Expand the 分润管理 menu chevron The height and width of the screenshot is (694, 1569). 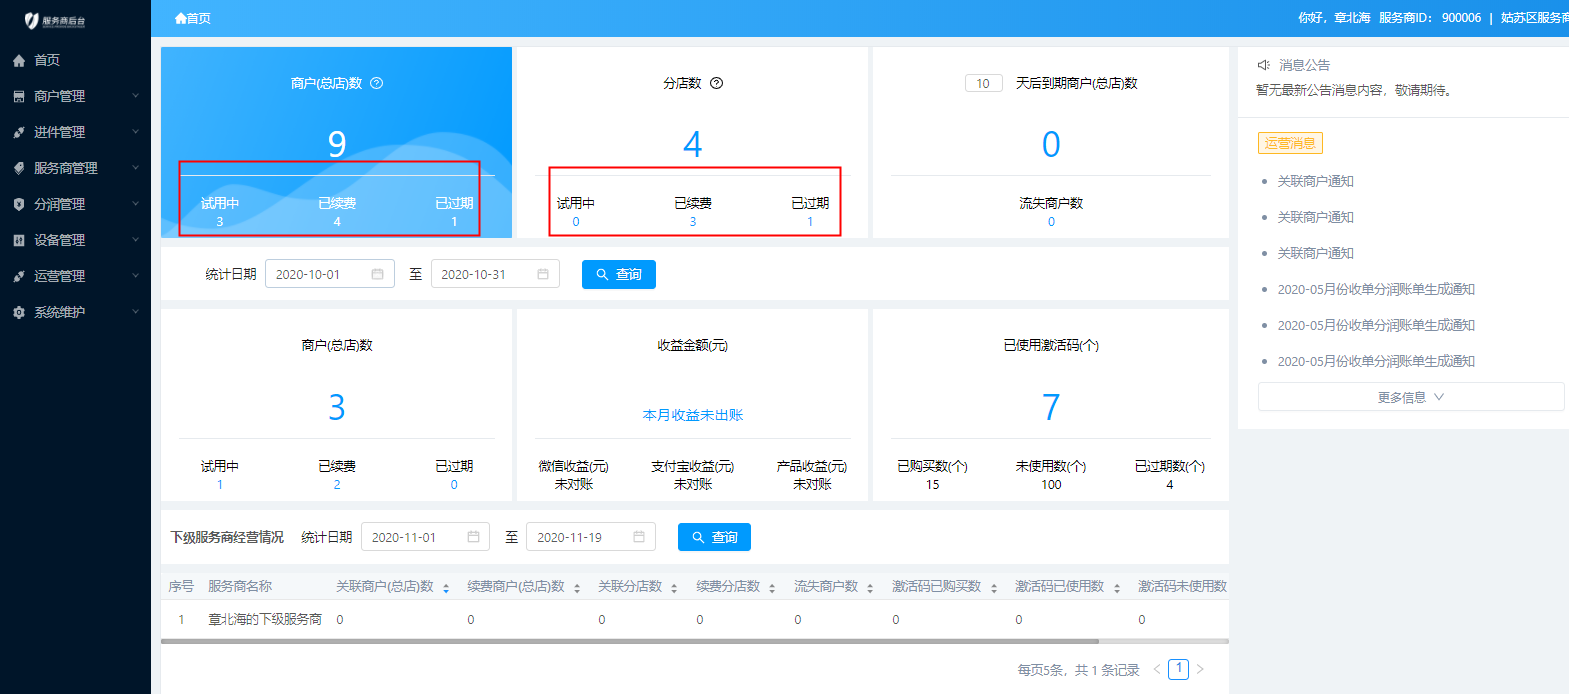(135, 204)
